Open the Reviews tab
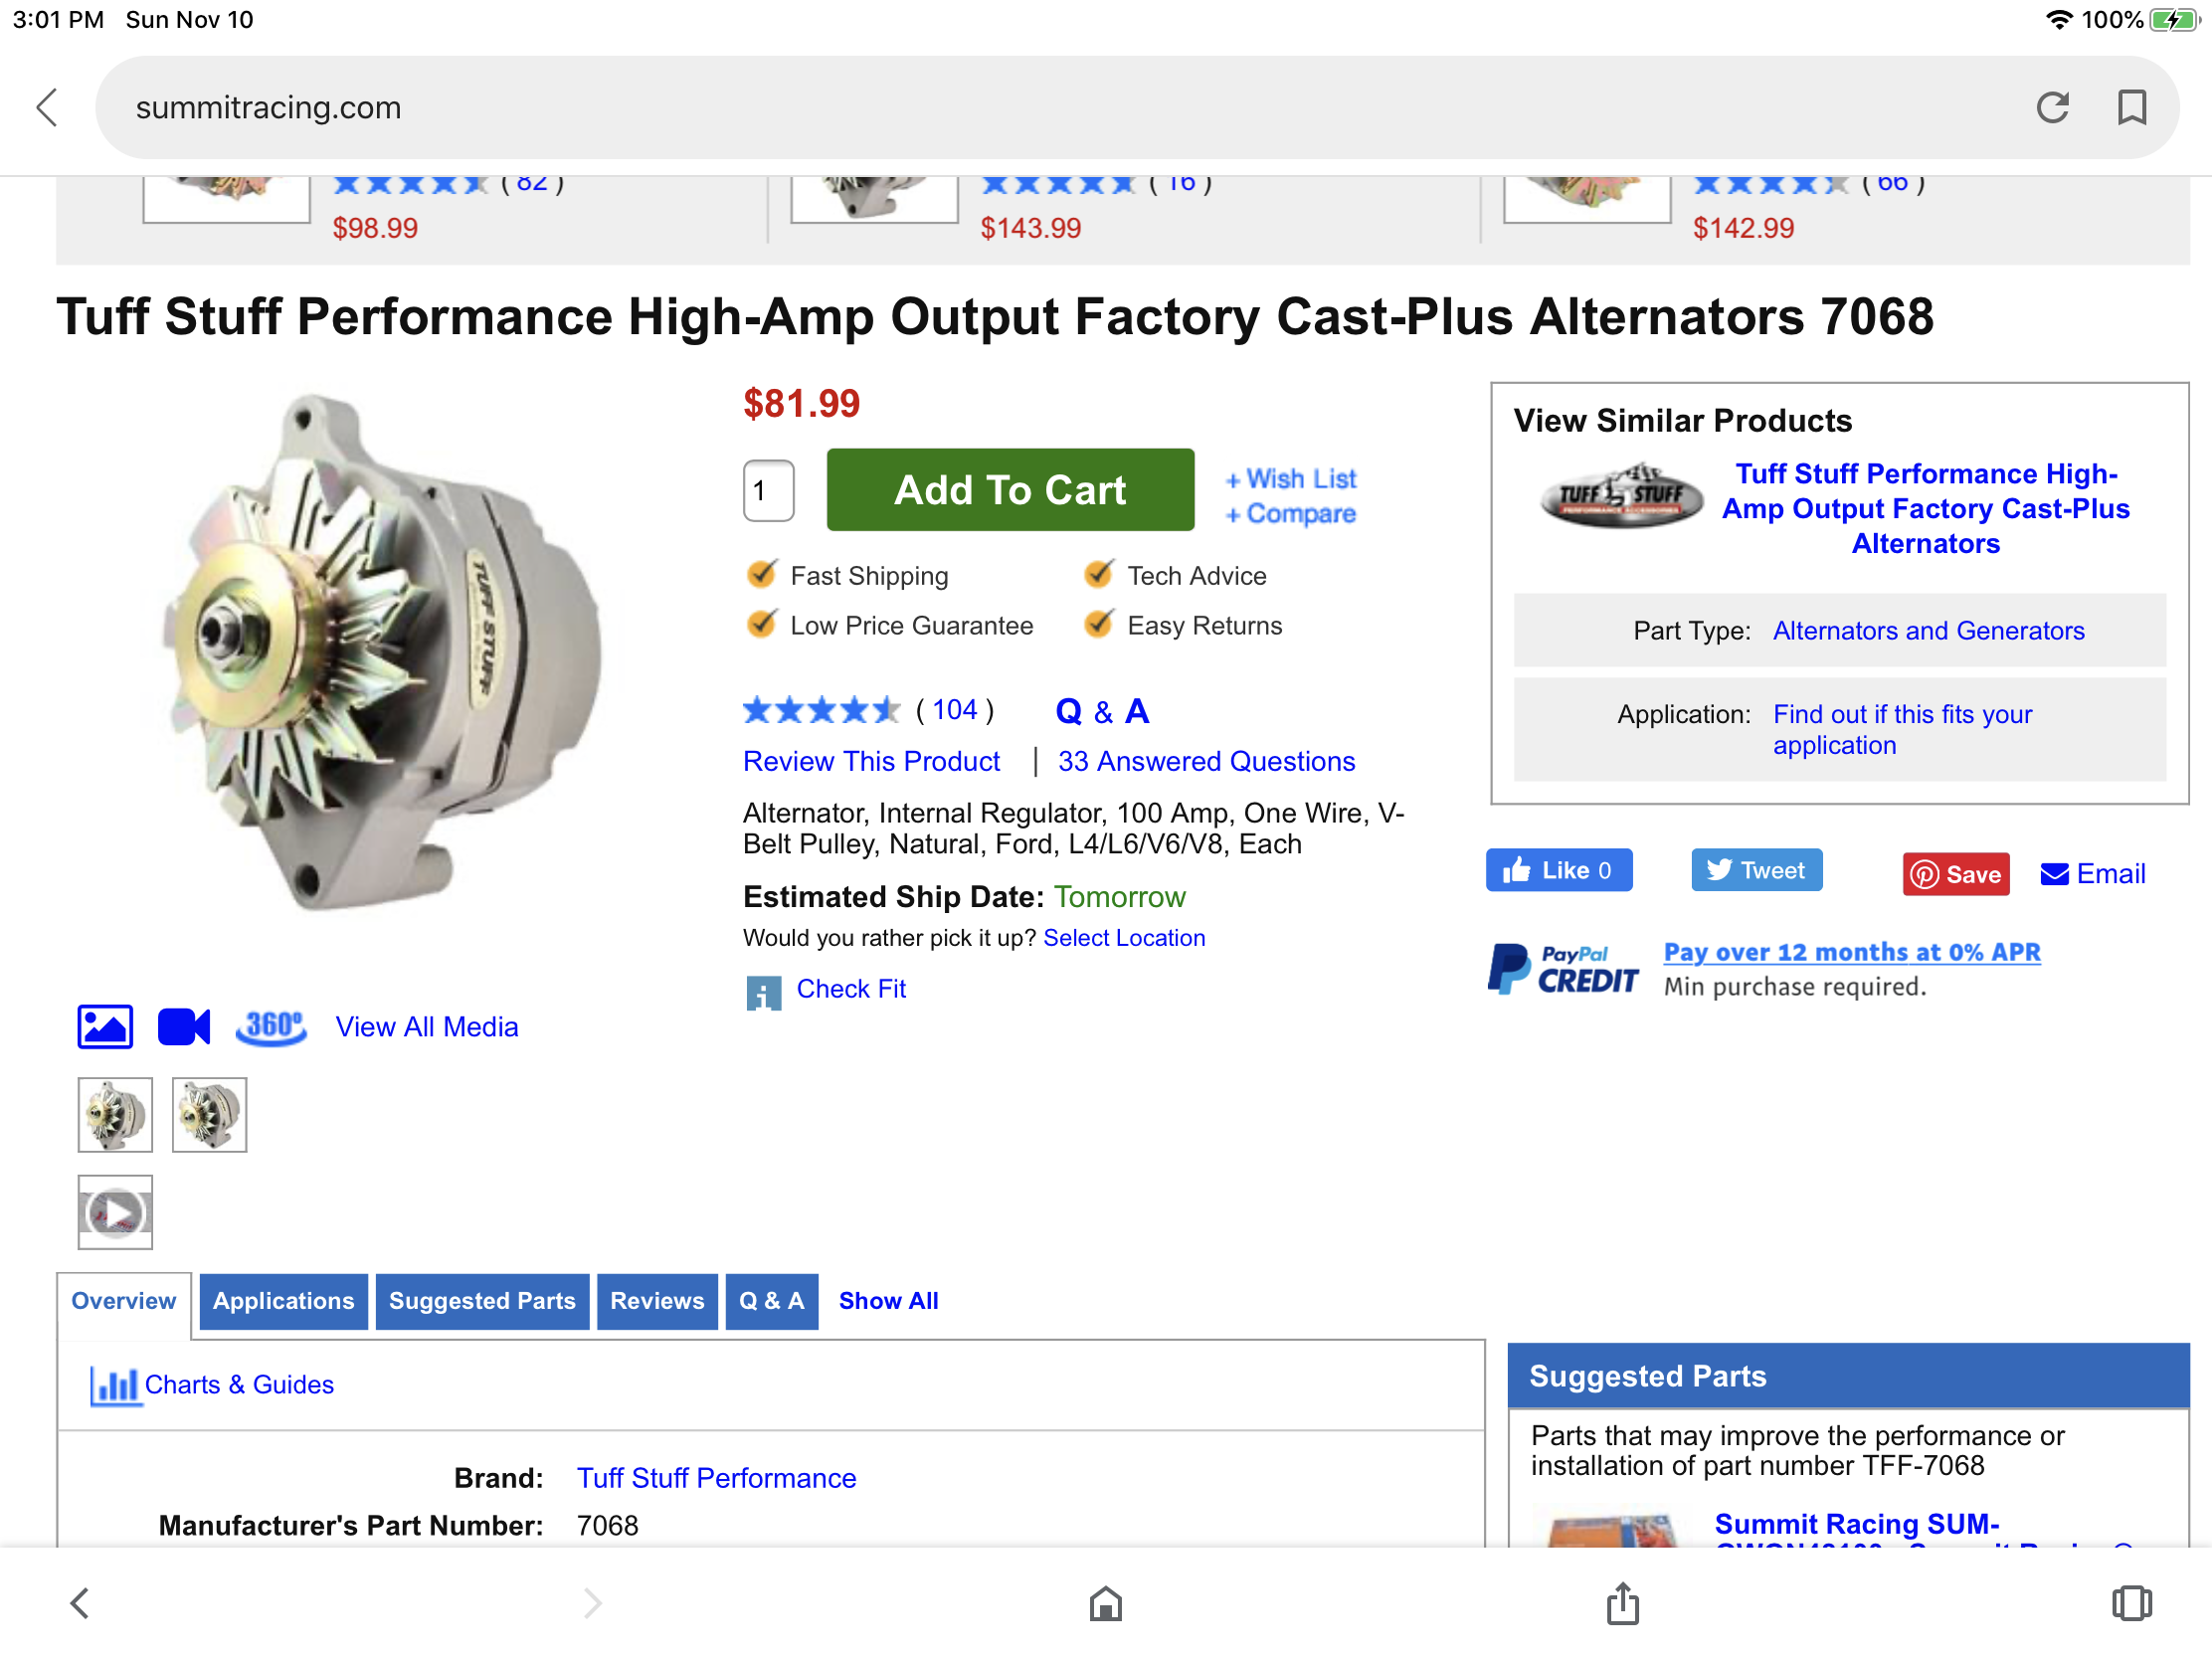Viewport: 2212px width, 1659px height. [657, 1301]
